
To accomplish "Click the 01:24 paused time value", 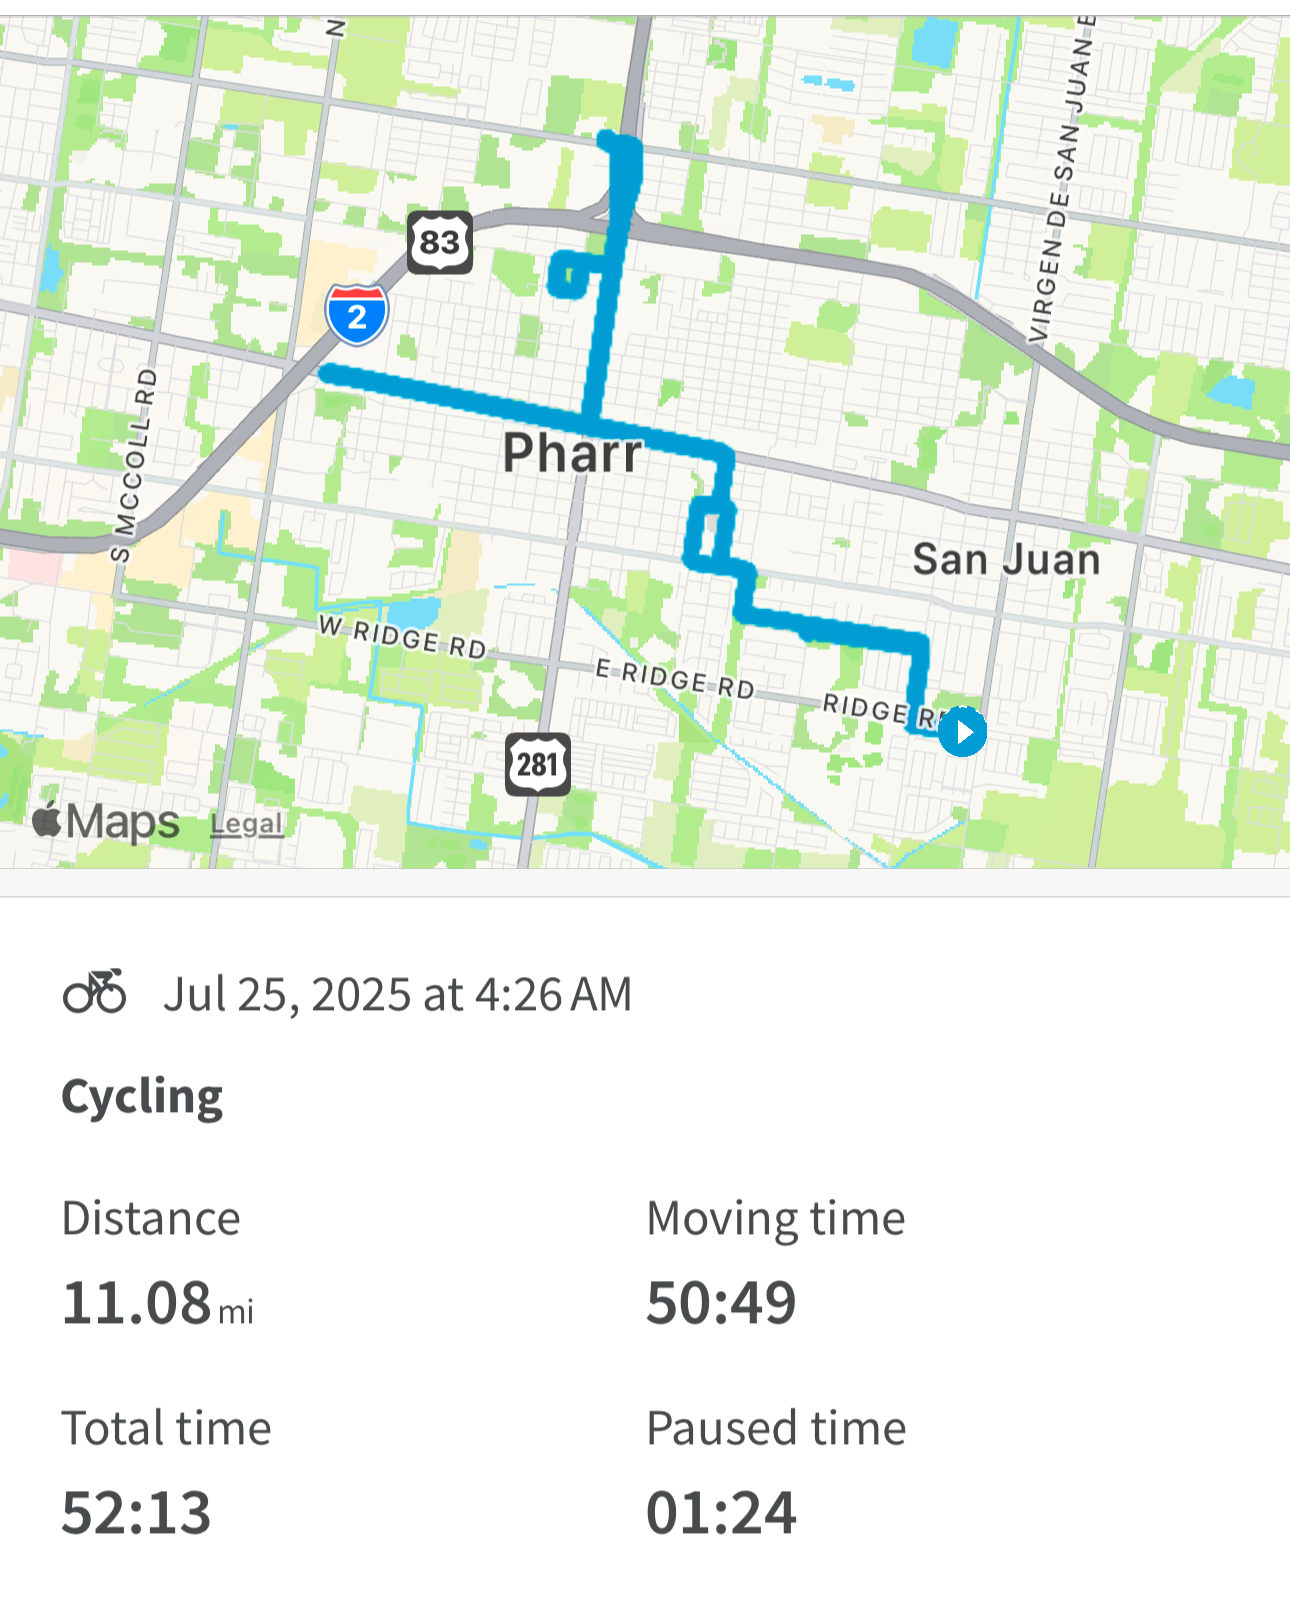I will point(721,1512).
